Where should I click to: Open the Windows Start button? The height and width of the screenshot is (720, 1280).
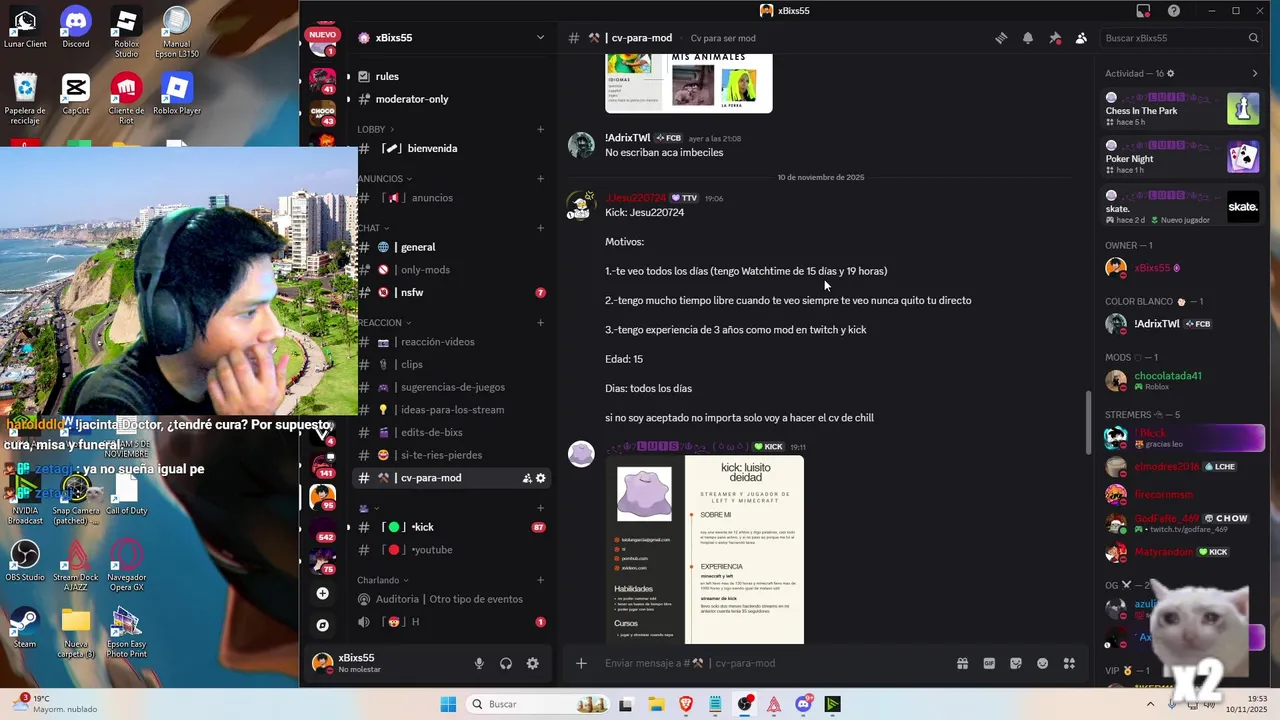[448, 704]
